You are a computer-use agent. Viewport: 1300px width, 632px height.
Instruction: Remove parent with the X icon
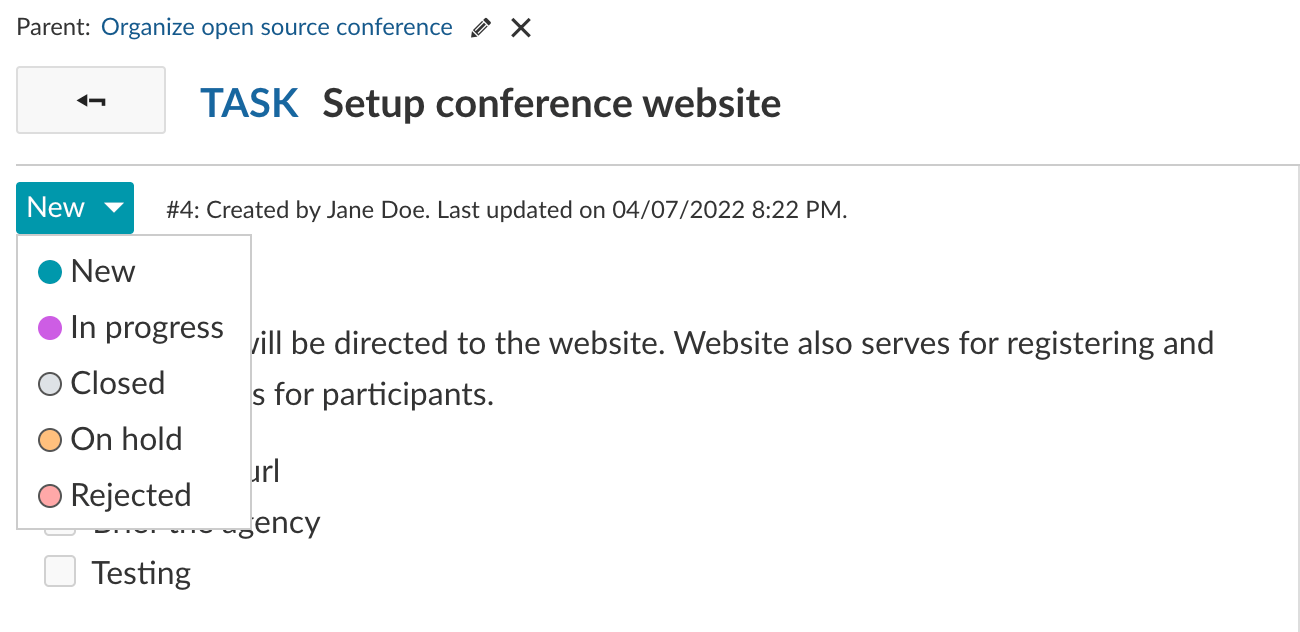pyautogui.click(x=520, y=28)
